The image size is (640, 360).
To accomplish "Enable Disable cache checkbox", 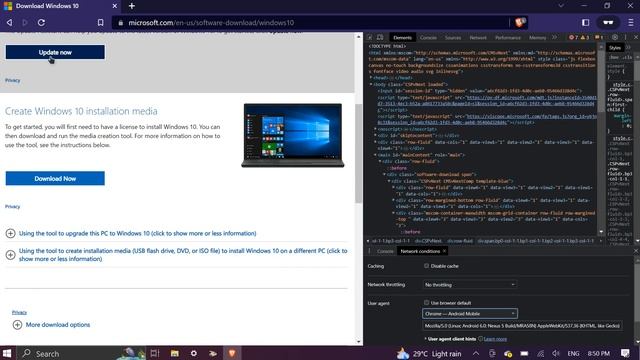I will (x=427, y=266).
